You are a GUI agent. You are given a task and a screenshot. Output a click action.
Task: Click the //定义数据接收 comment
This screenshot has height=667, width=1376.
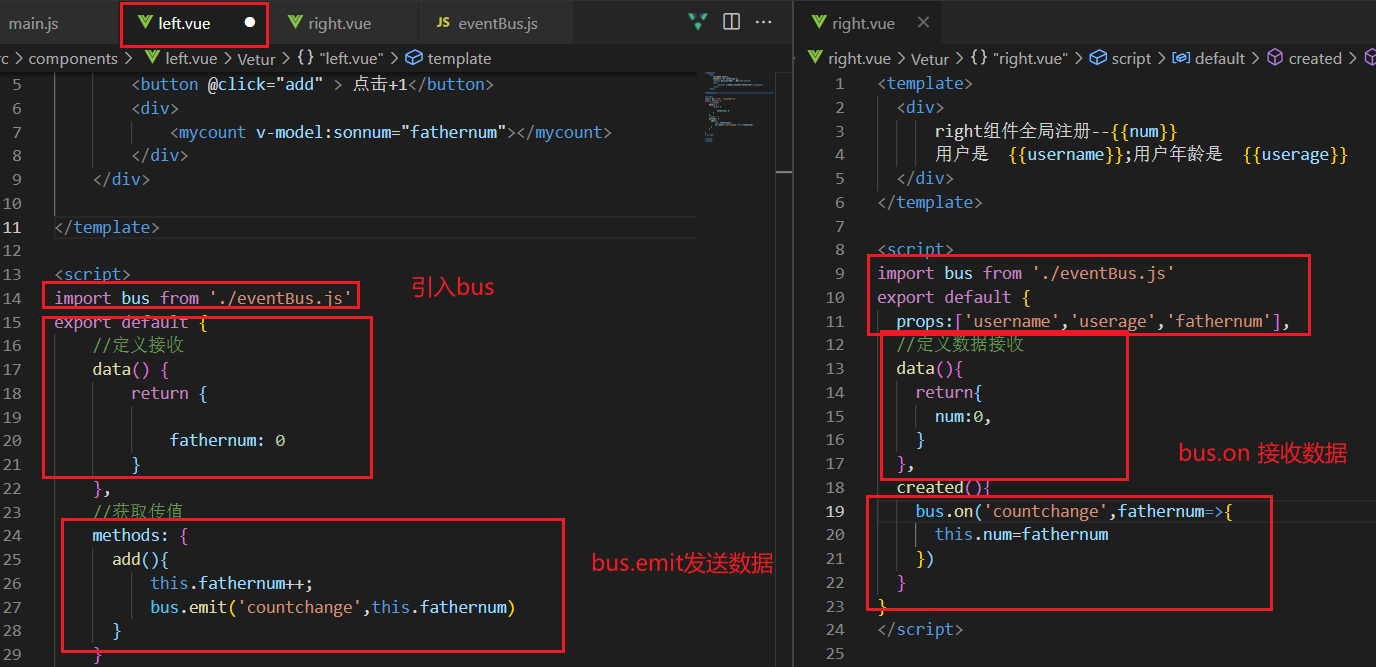pyautogui.click(x=960, y=344)
